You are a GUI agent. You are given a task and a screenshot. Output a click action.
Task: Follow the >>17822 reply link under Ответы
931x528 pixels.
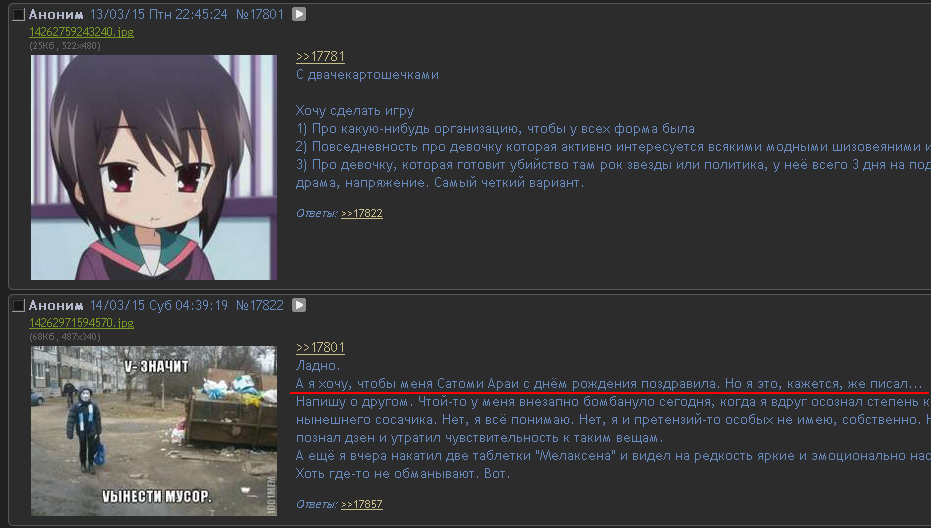362,213
